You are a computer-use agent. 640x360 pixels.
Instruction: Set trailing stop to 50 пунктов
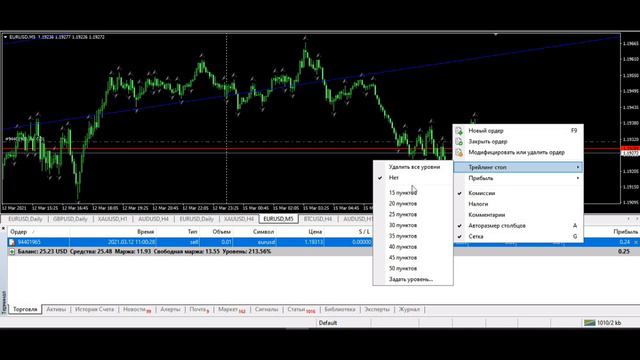[413, 269]
